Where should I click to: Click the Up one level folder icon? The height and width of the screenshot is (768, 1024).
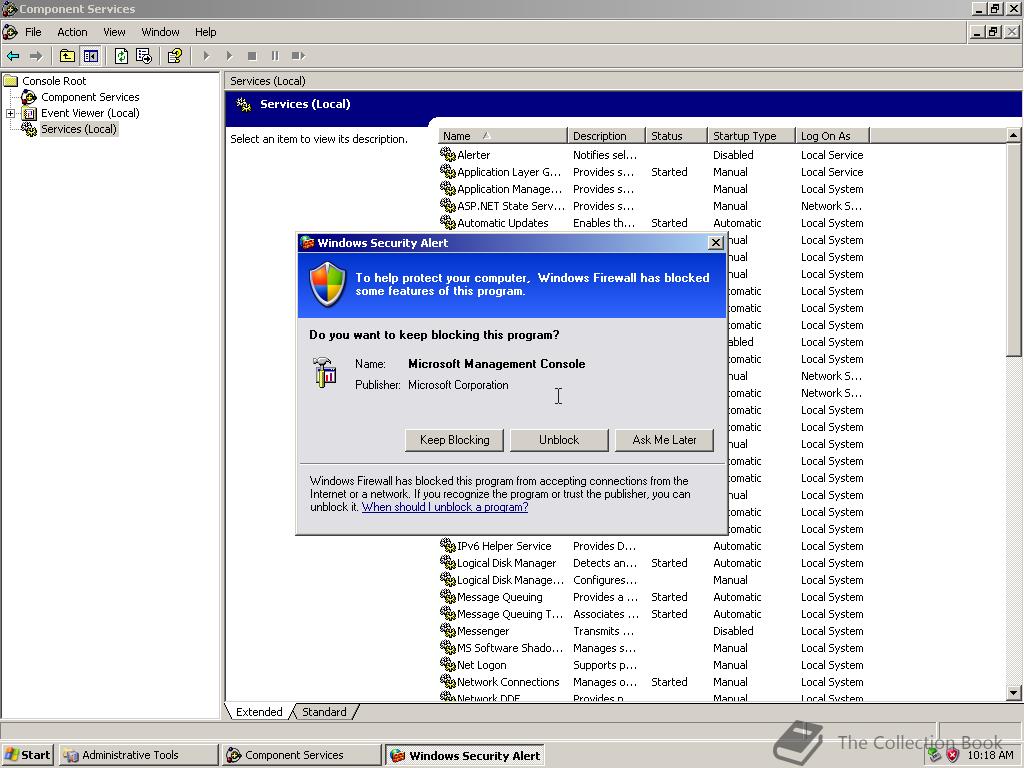67,56
